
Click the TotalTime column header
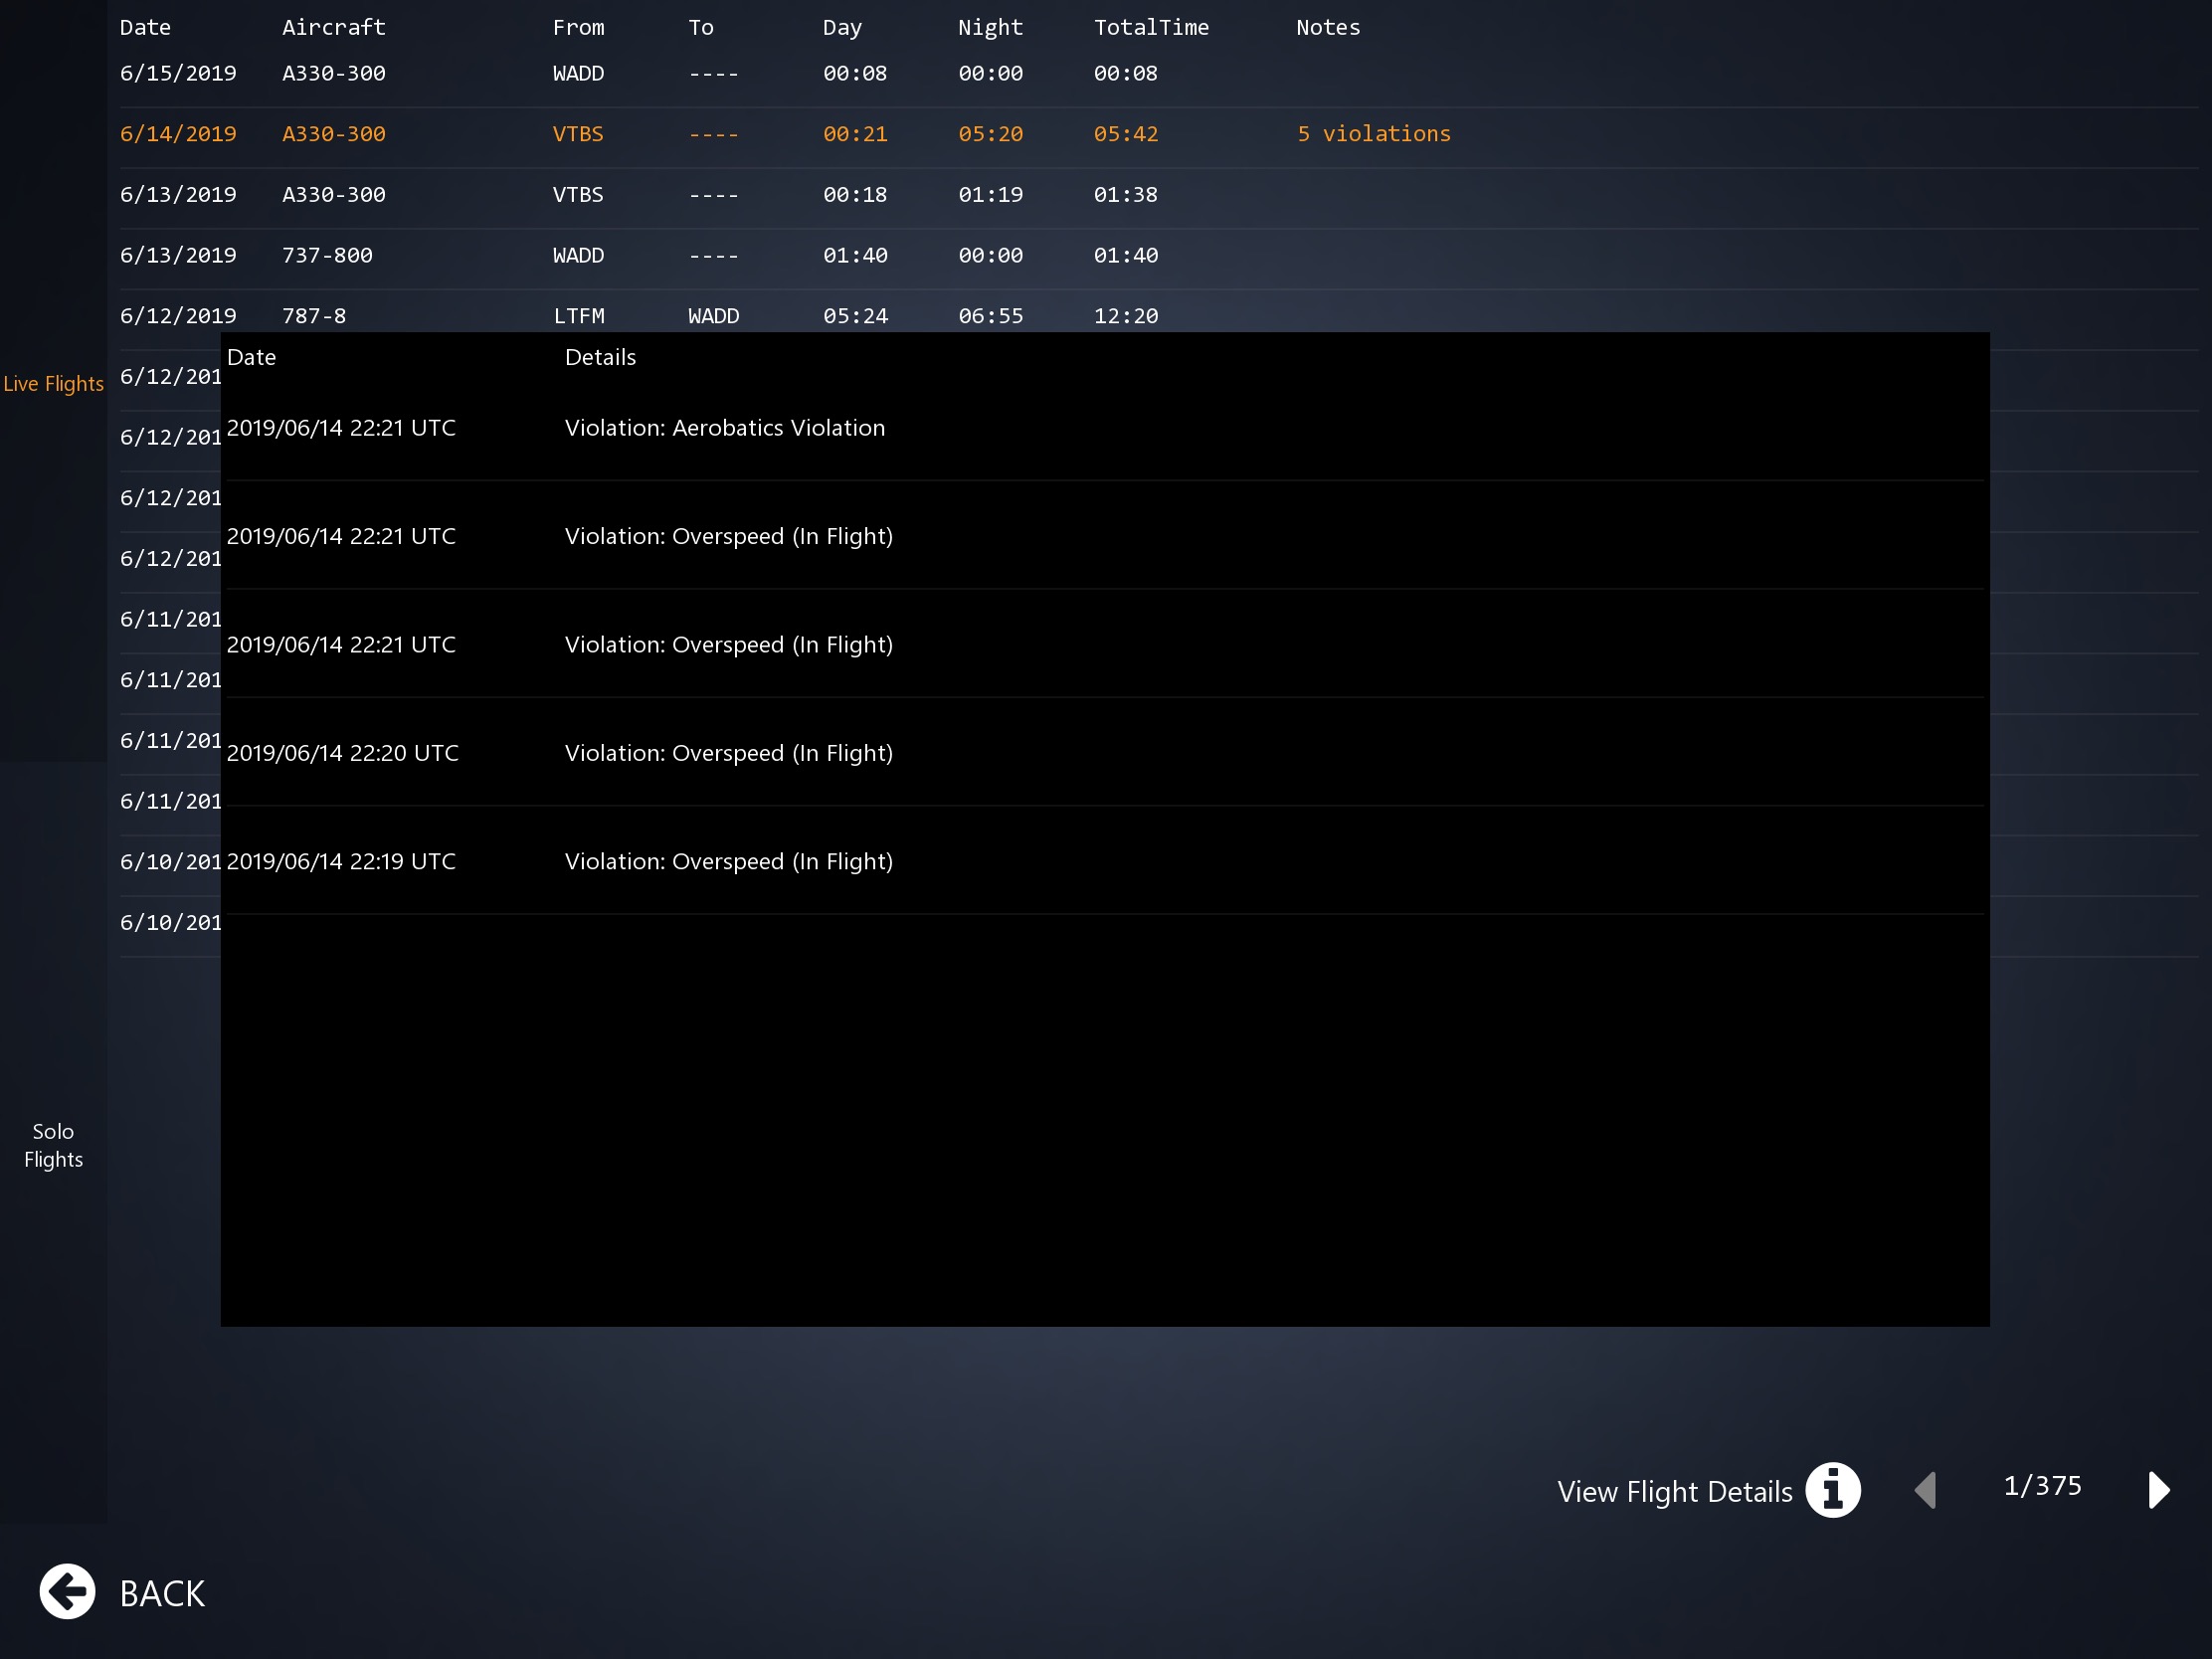point(1151,27)
